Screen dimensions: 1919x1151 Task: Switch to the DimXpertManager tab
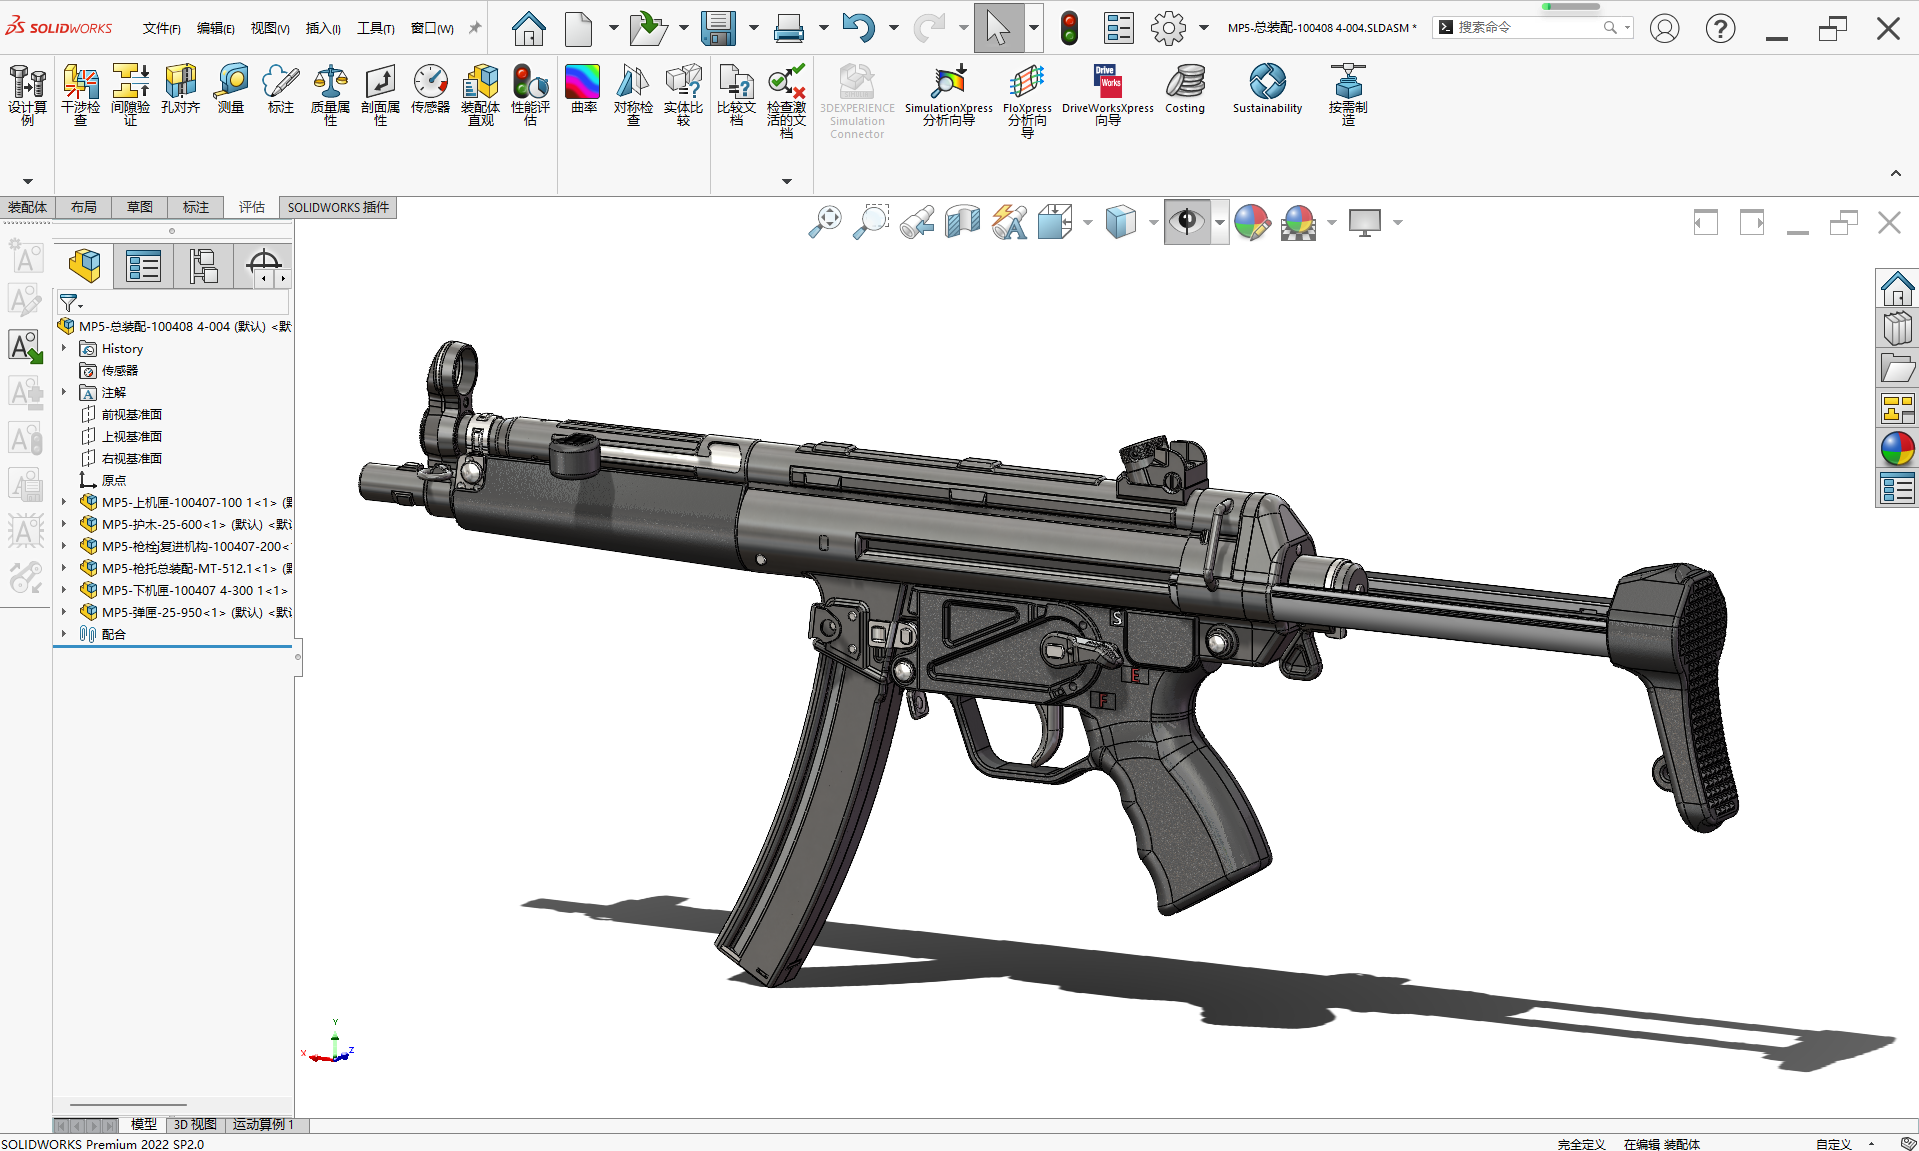262,264
